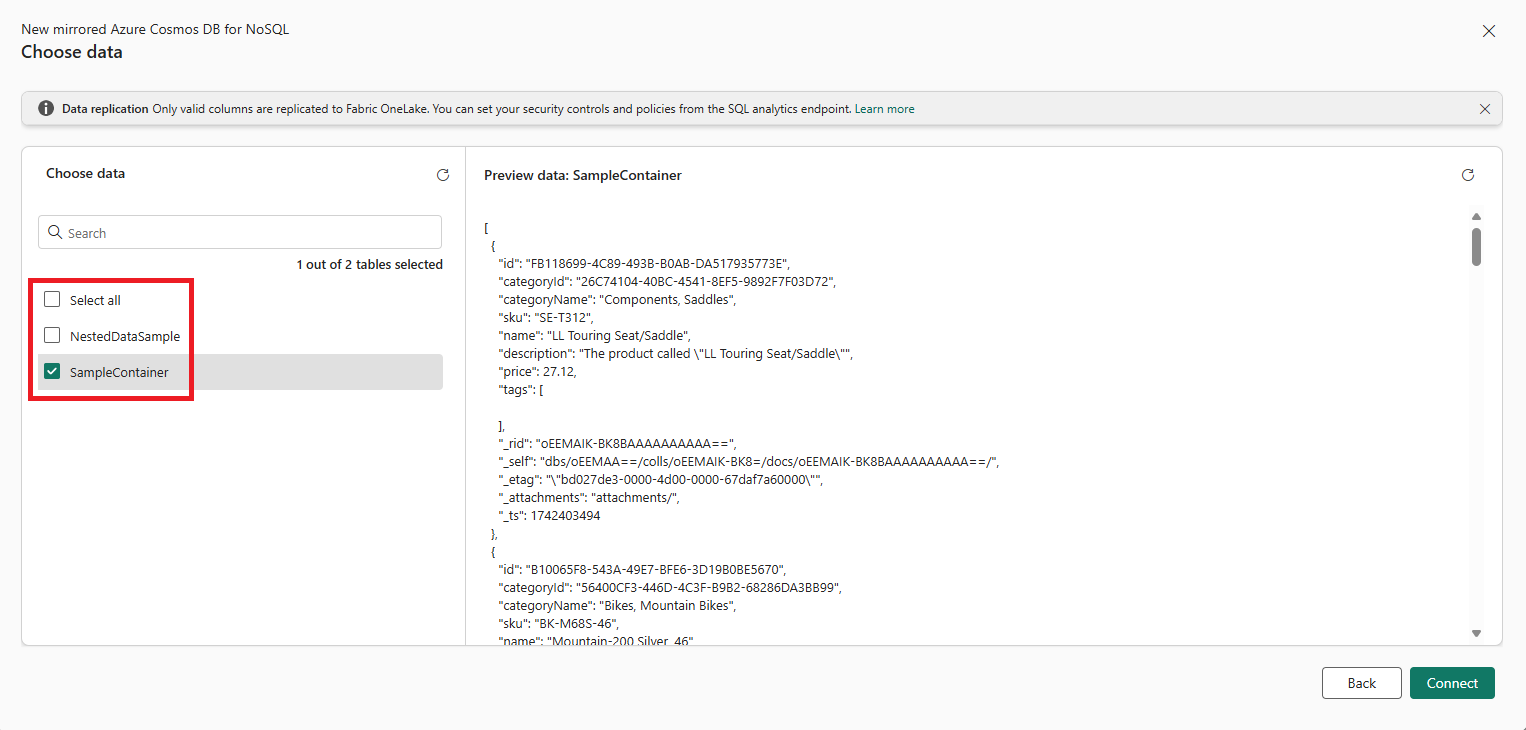Refresh the Choose data table list
The image size is (1526, 730).
tap(443, 175)
